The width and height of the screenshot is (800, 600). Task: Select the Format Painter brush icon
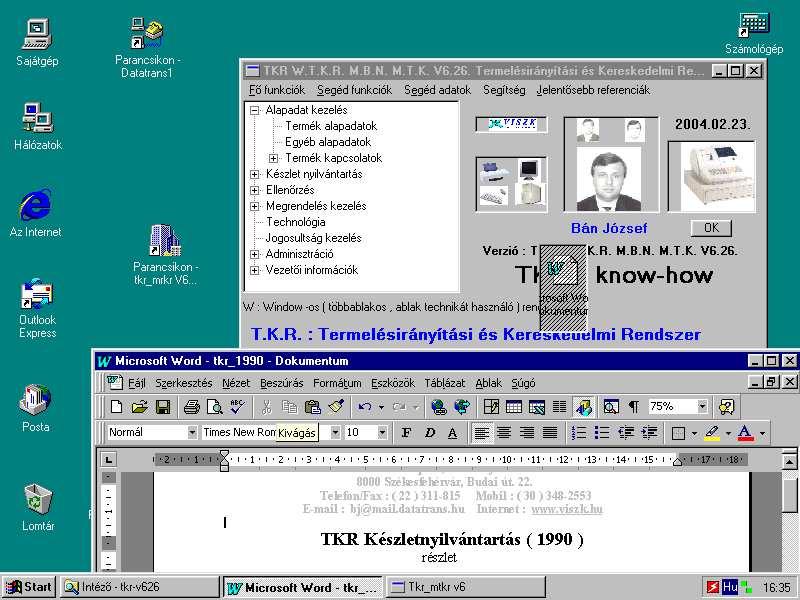click(x=336, y=407)
